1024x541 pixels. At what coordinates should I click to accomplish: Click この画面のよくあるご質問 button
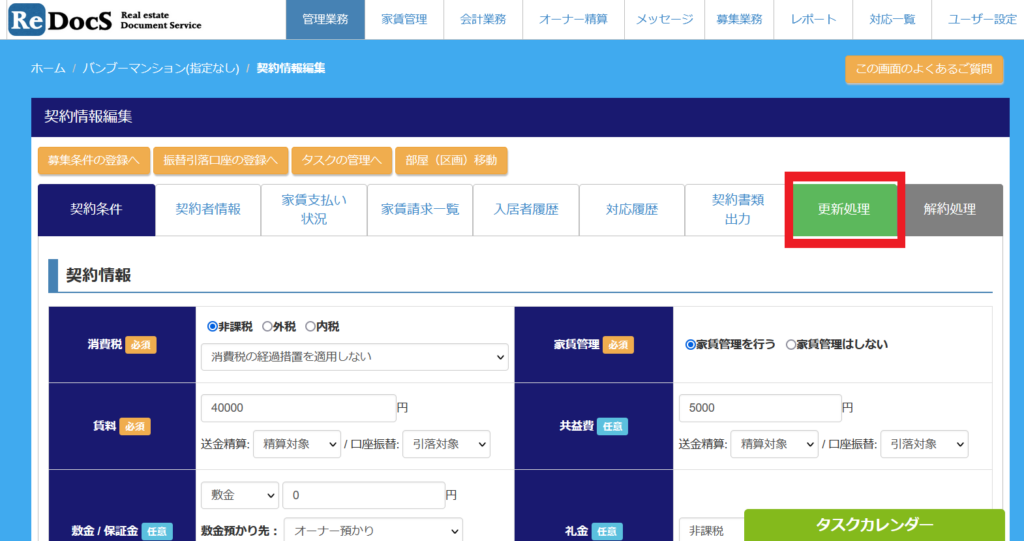coord(924,69)
